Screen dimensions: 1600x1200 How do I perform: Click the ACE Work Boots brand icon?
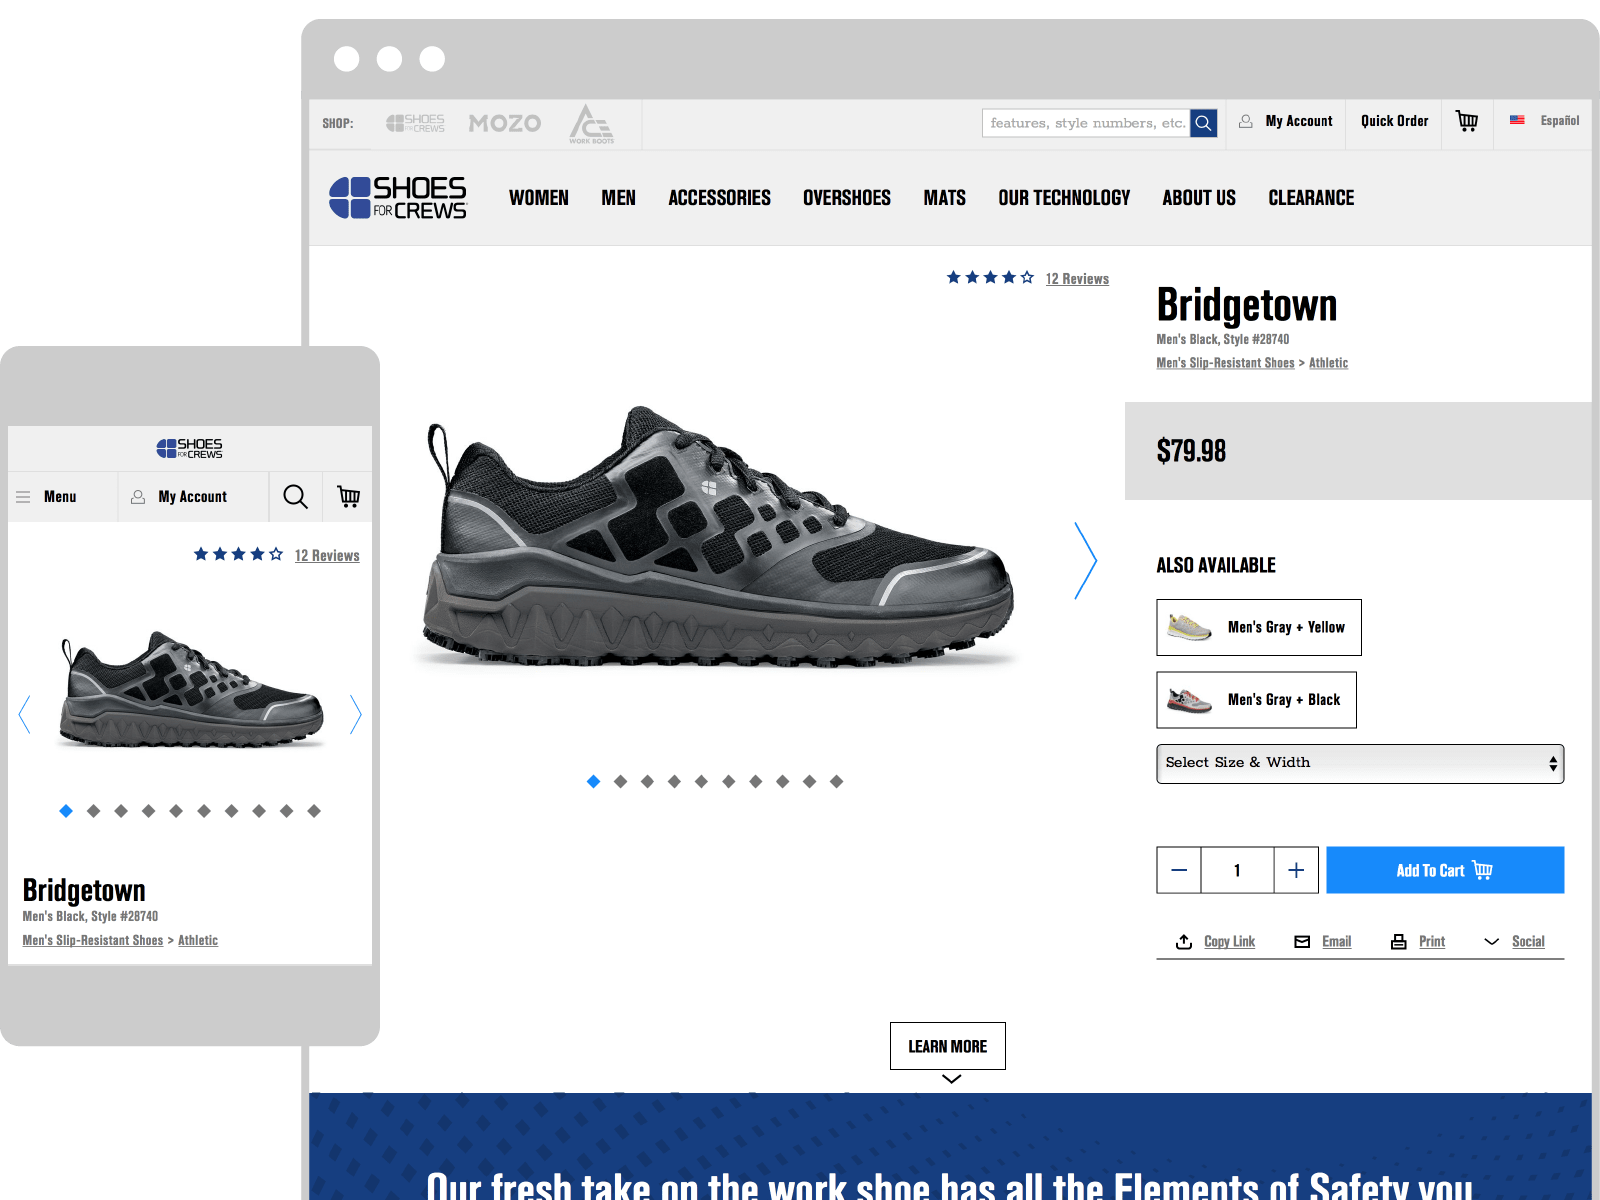tap(592, 122)
